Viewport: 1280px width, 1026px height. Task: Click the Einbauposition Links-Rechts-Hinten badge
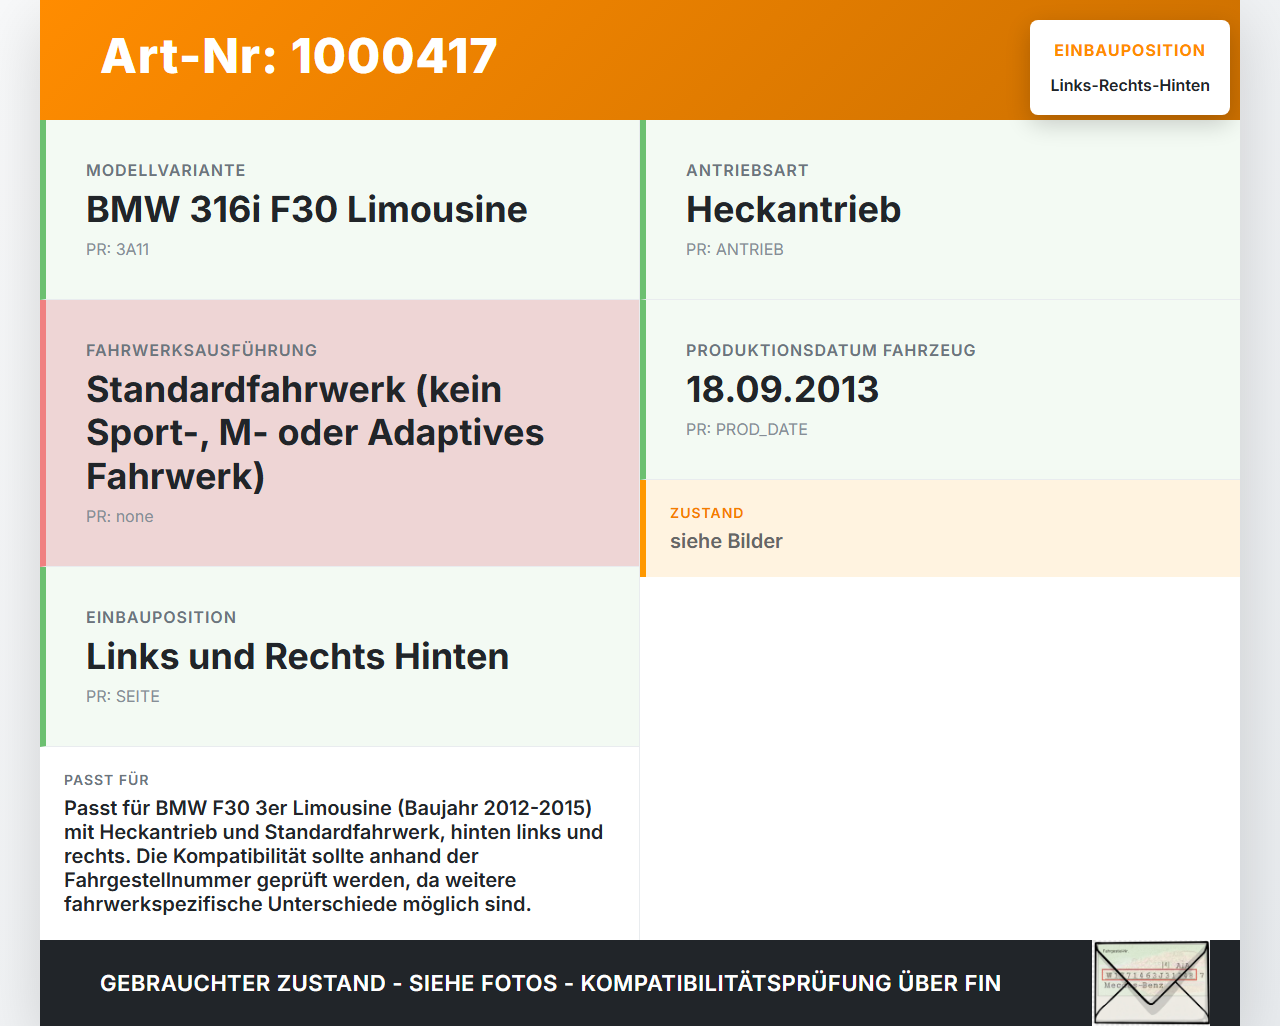coord(1130,68)
